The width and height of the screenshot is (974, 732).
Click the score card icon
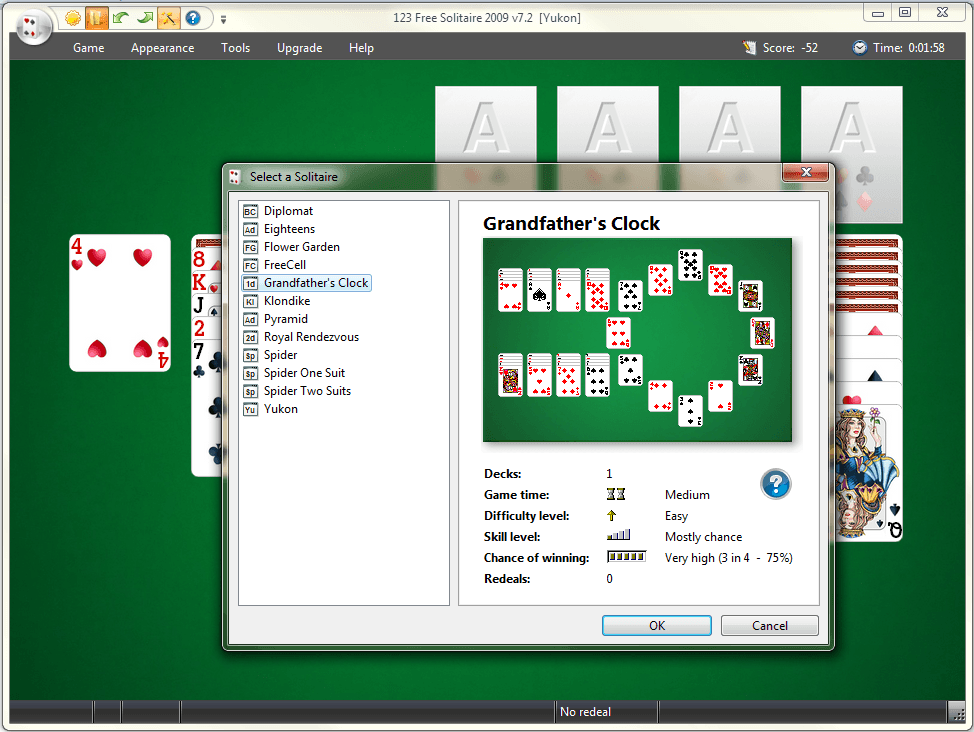tap(749, 47)
